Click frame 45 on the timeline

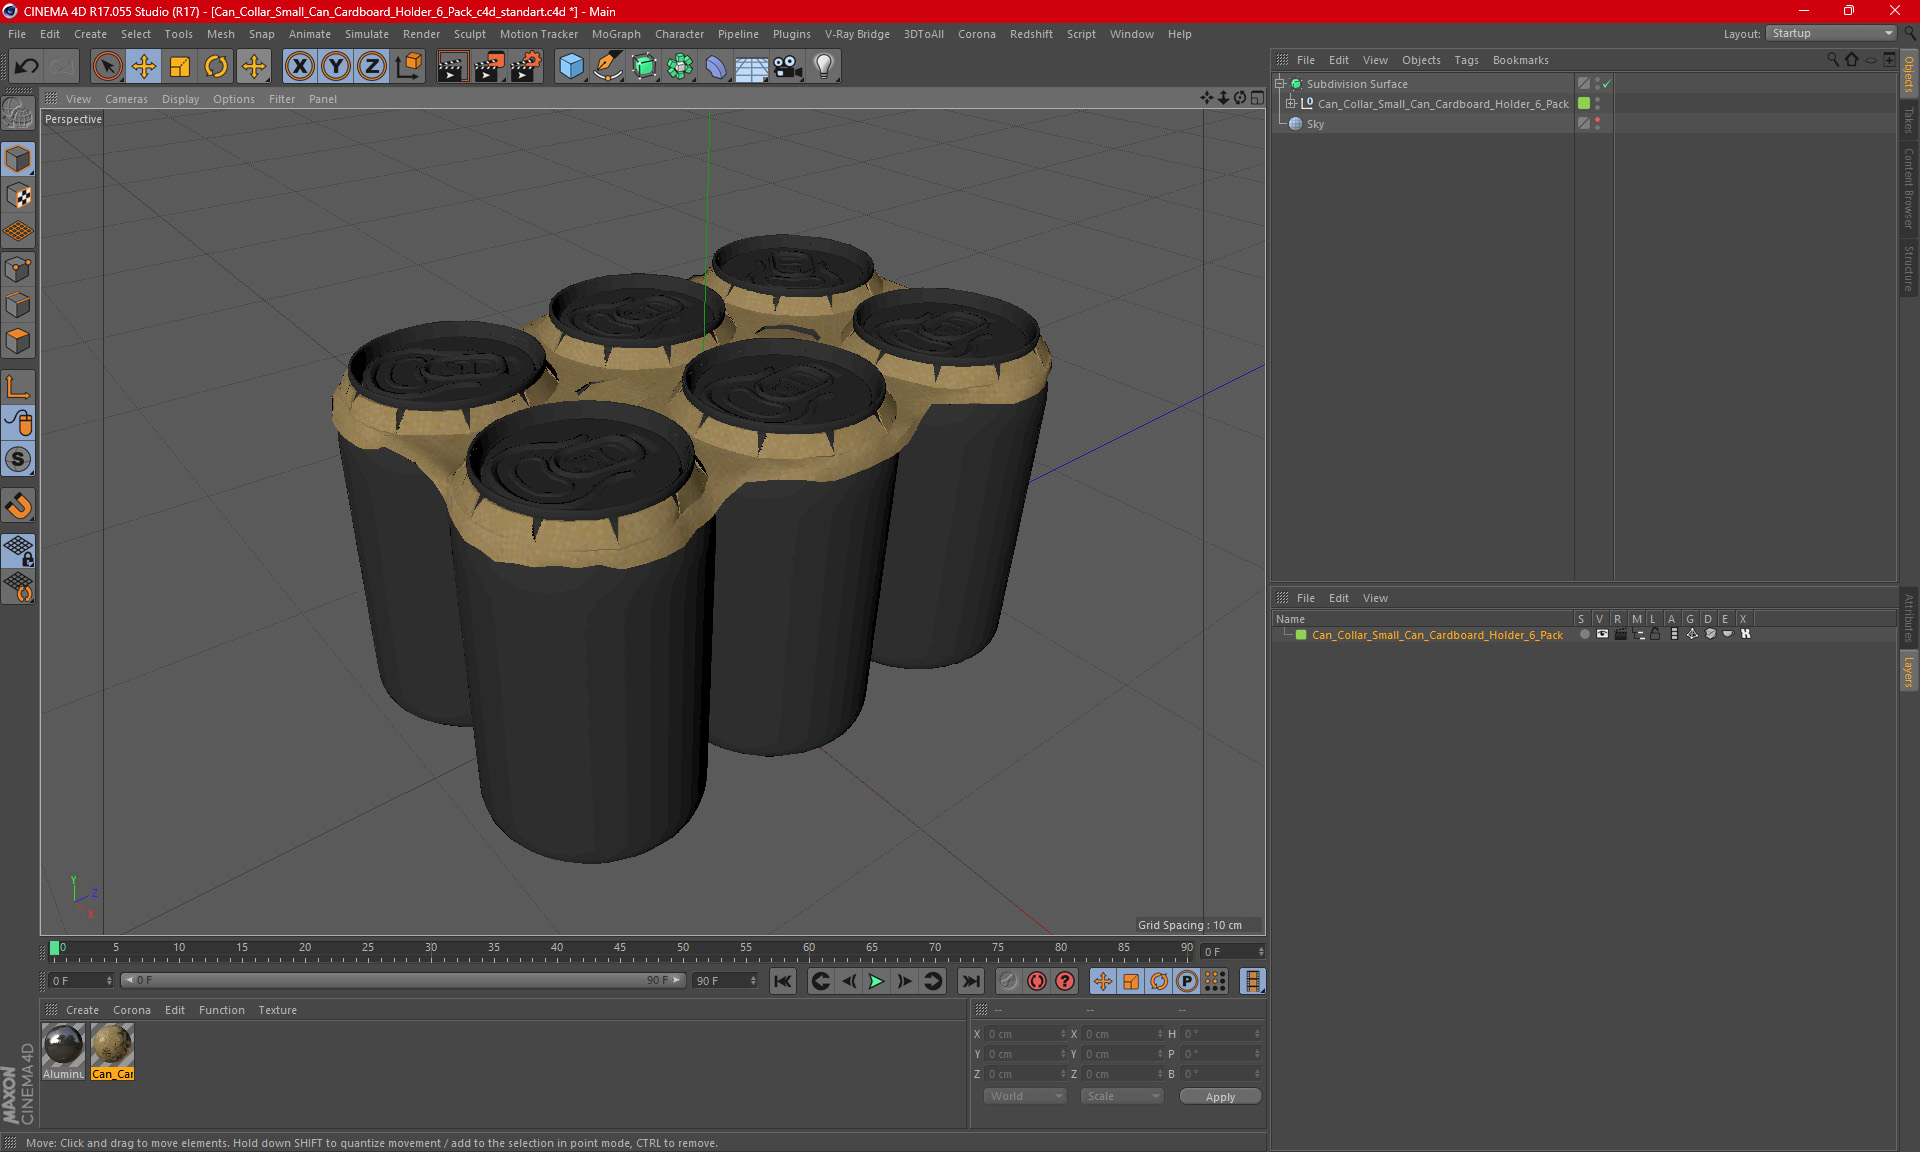[x=620, y=950]
